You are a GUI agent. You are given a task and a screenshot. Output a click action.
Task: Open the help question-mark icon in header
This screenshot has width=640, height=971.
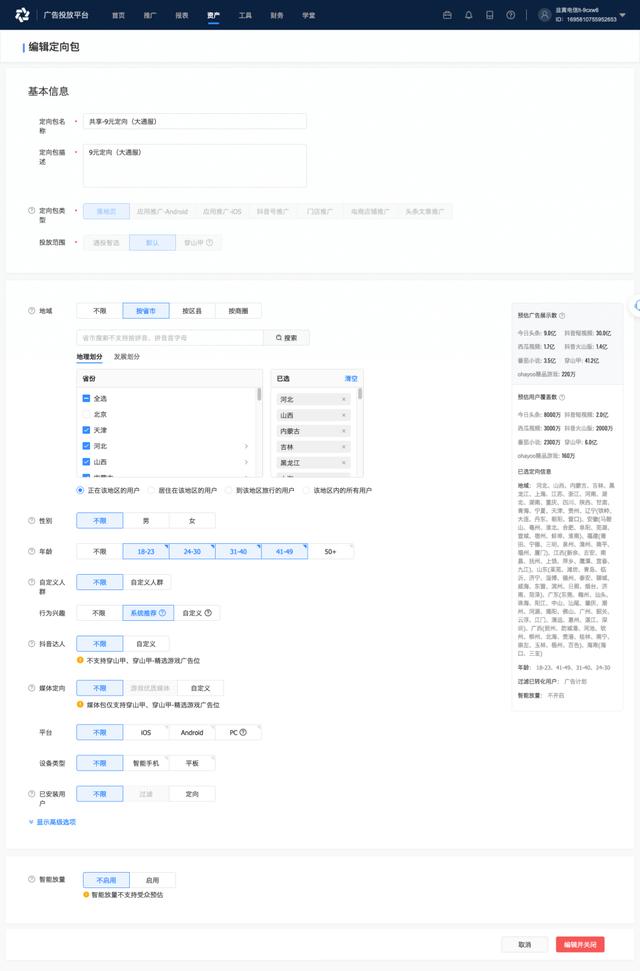click(x=511, y=15)
